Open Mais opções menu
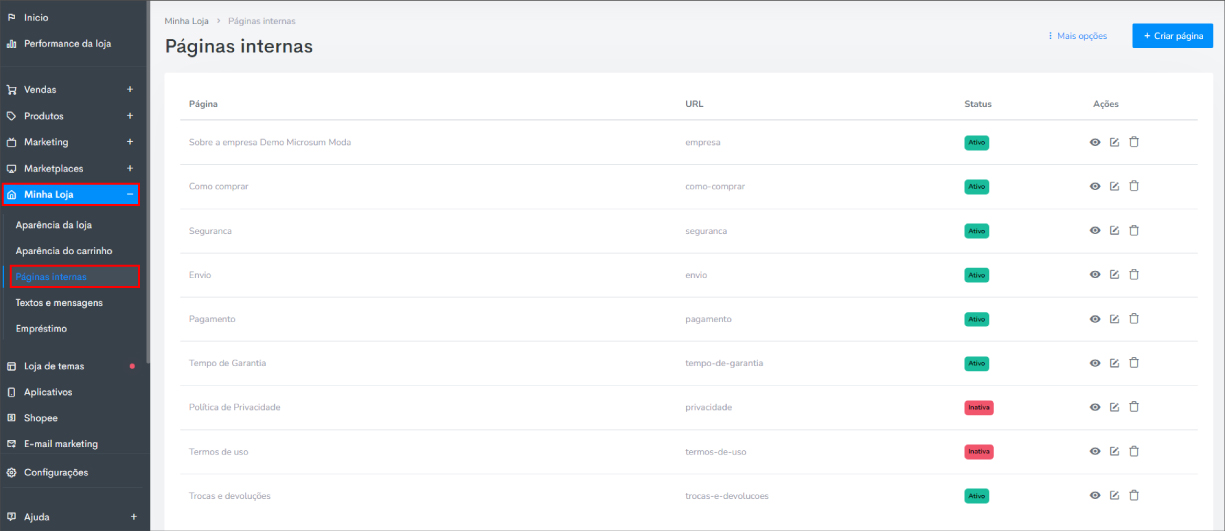This screenshot has height=531, width=1225. [x=1077, y=36]
